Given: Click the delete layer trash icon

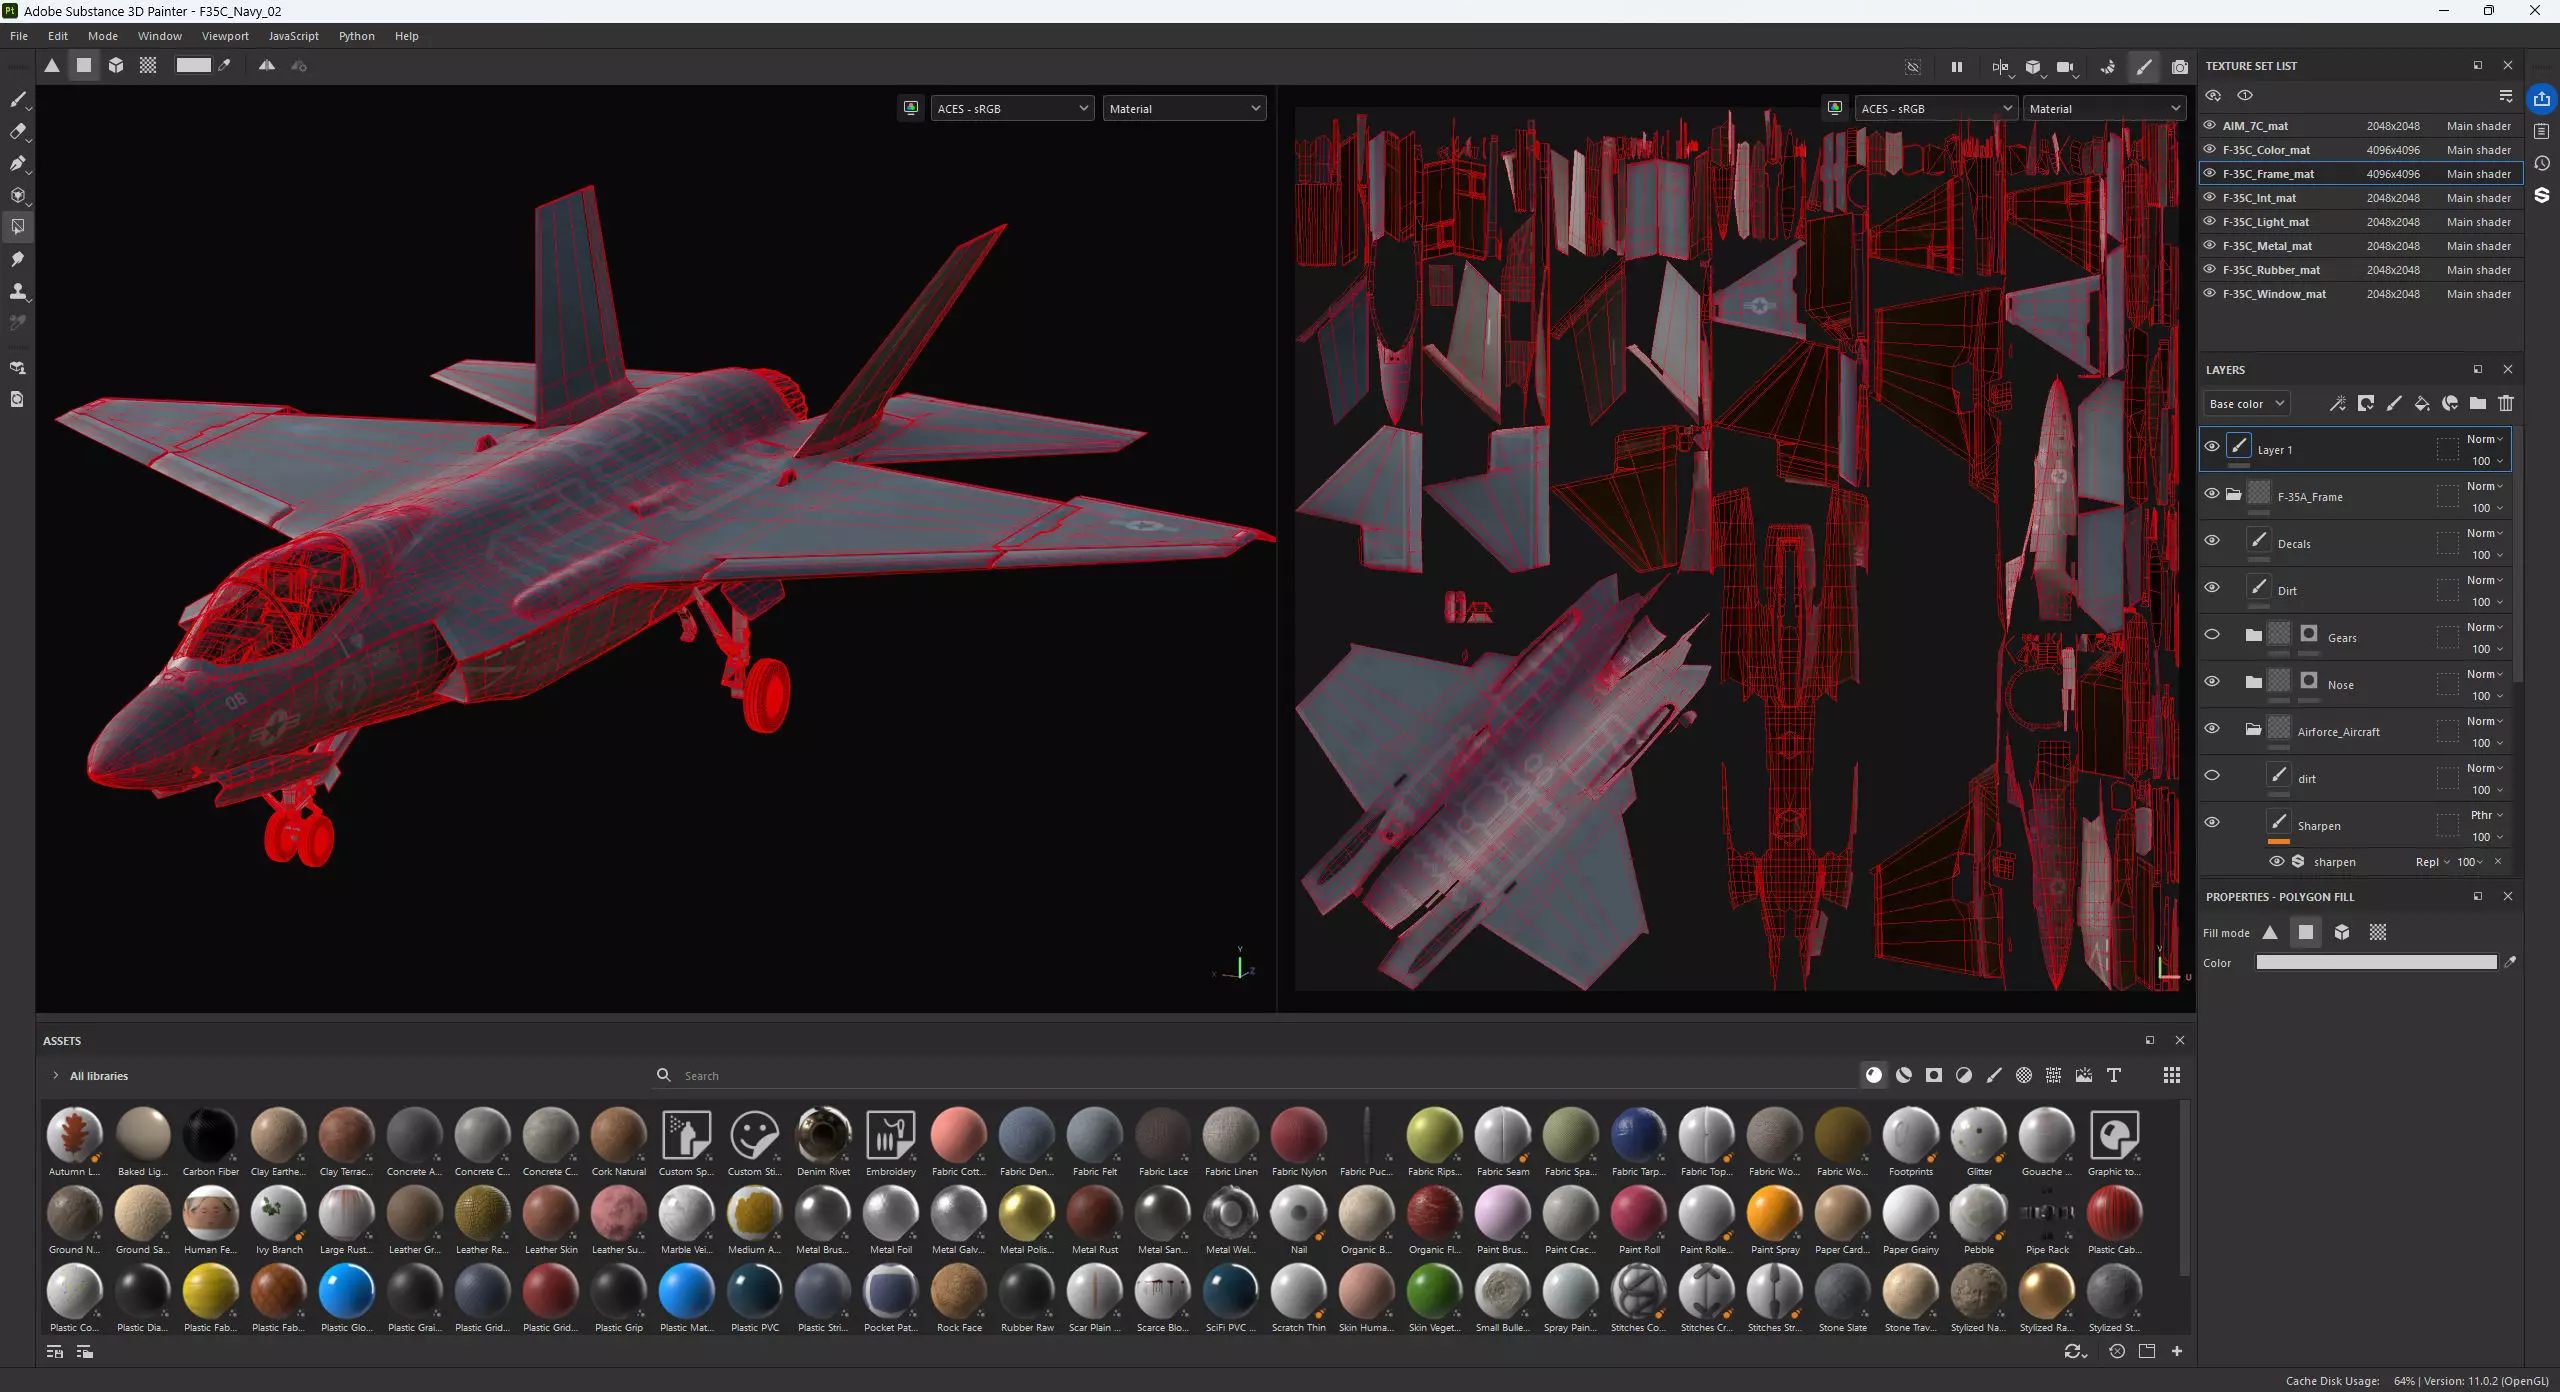Looking at the screenshot, I should click(x=2505, y=404).
